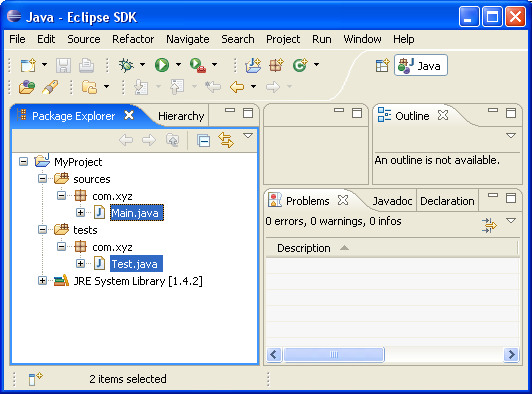This screenshot has width=532, height=394.
Task: Click the Main.java file icon
Action: 99,212
